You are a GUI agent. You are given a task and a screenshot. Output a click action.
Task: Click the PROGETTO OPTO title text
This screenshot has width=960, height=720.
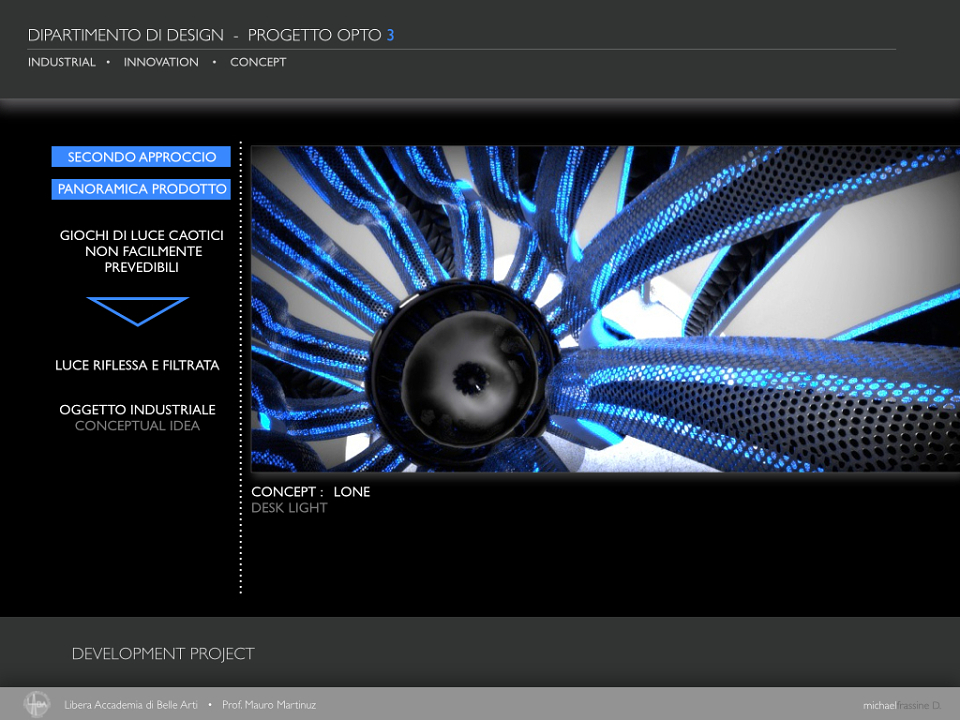tap(315, 35)
